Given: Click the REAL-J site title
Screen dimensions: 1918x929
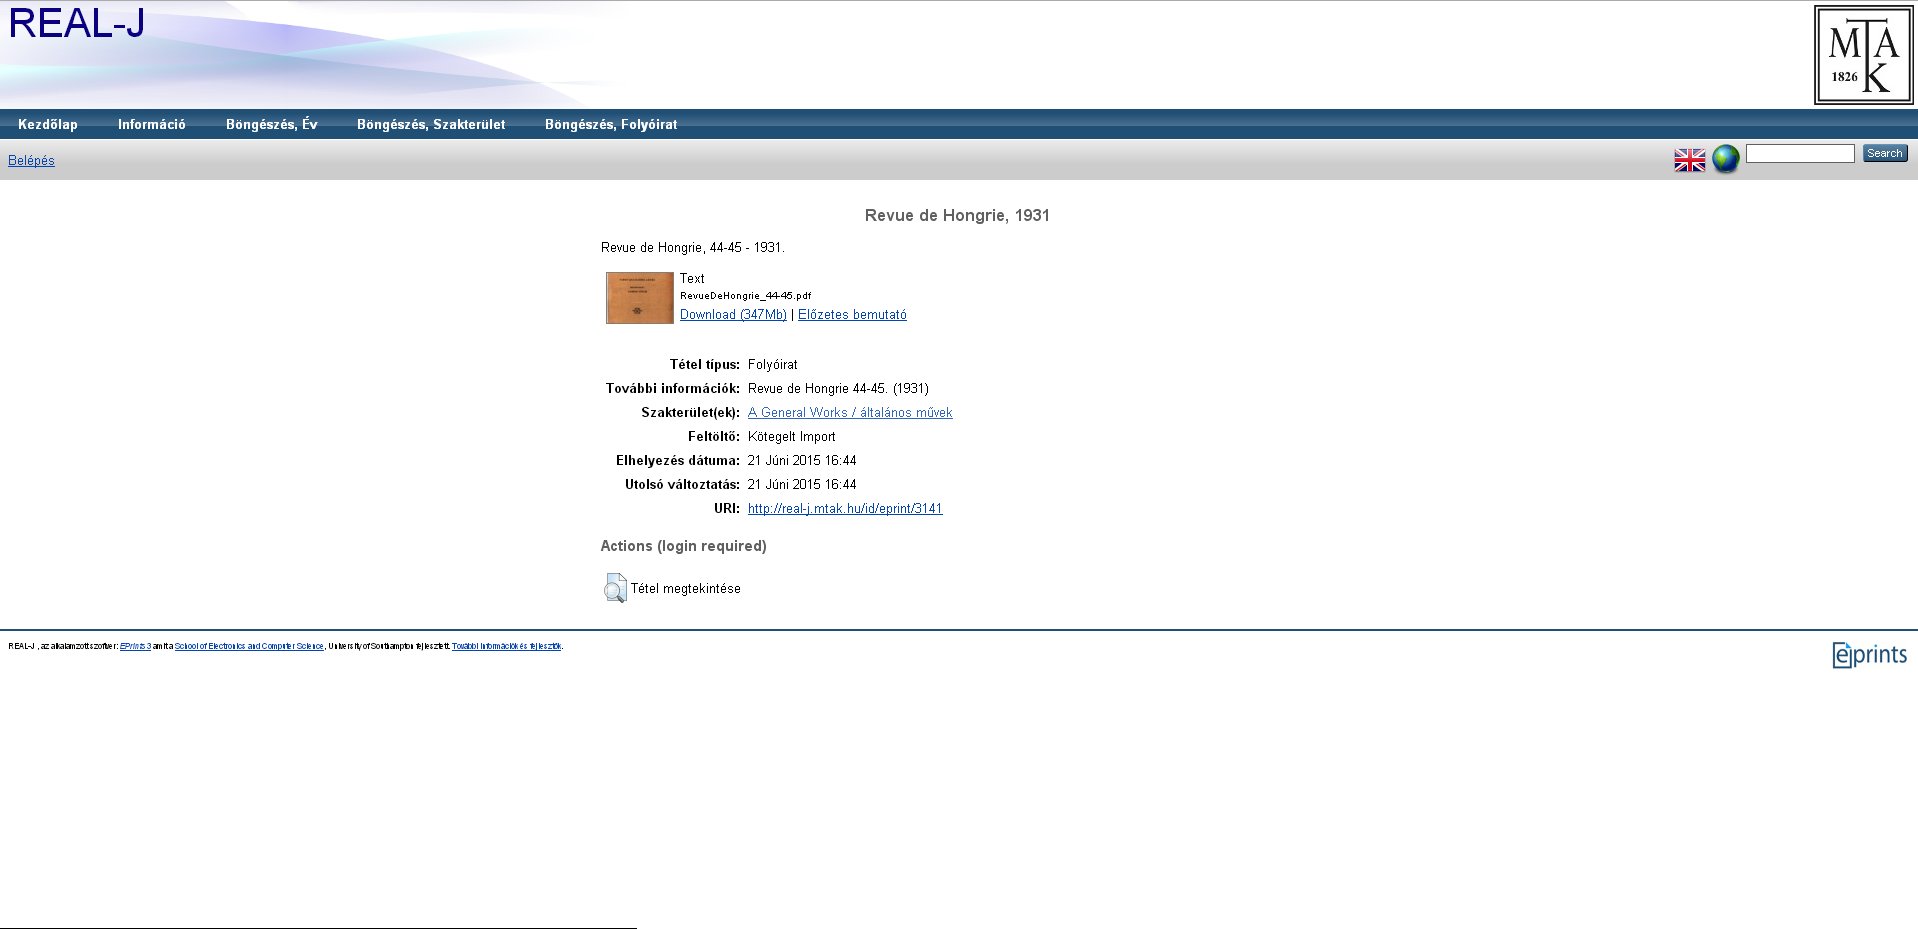Looking at the screenshot, I should [x=76, y=23].
